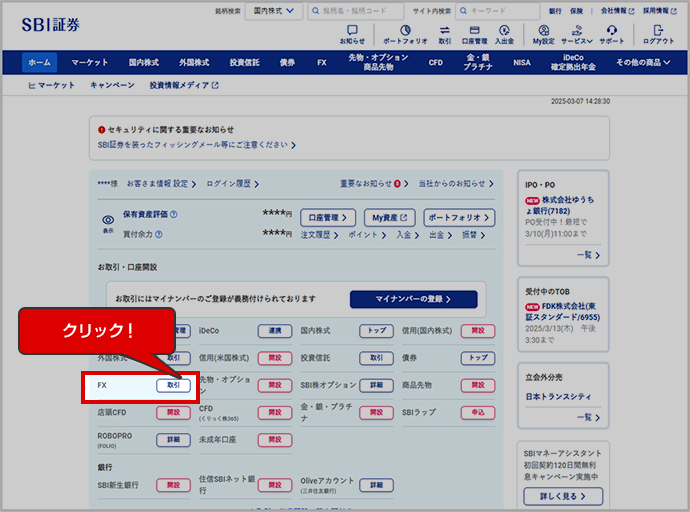This screenshot has width=690, height=512.
Task: Open the 国内株式 navigation tab
Action: (x=143, y=62)
